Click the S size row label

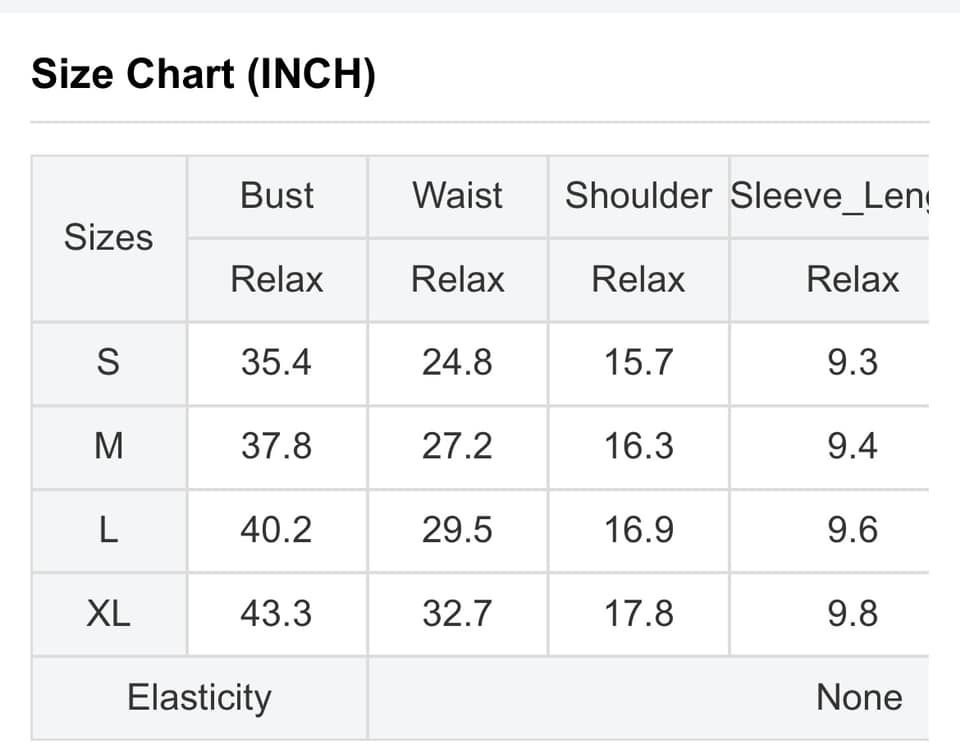[x=108, y=363]
